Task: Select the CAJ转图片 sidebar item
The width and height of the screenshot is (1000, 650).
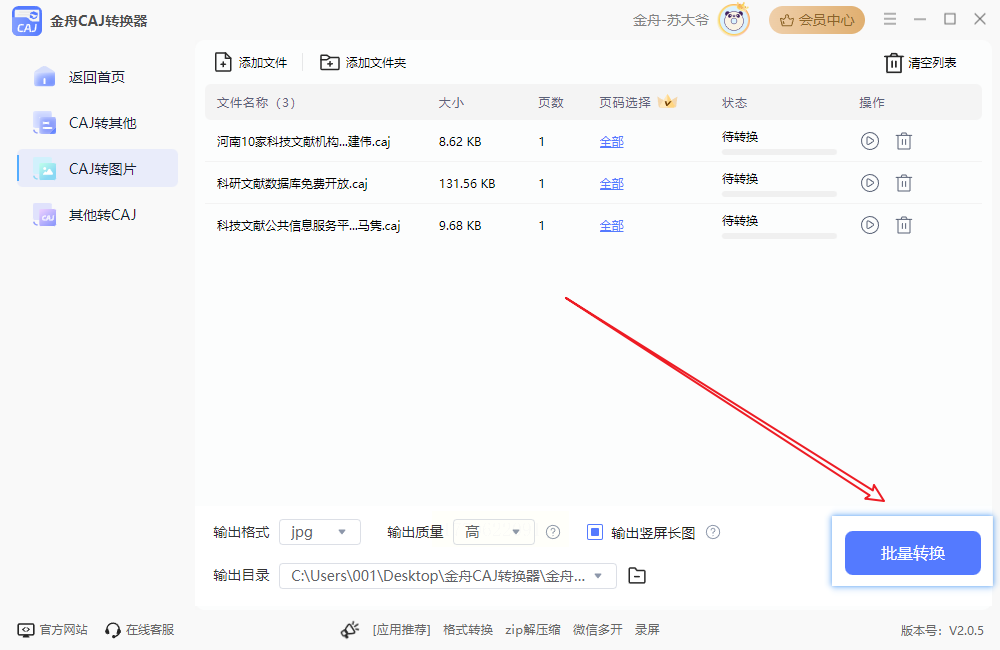Action: (97, 169)
